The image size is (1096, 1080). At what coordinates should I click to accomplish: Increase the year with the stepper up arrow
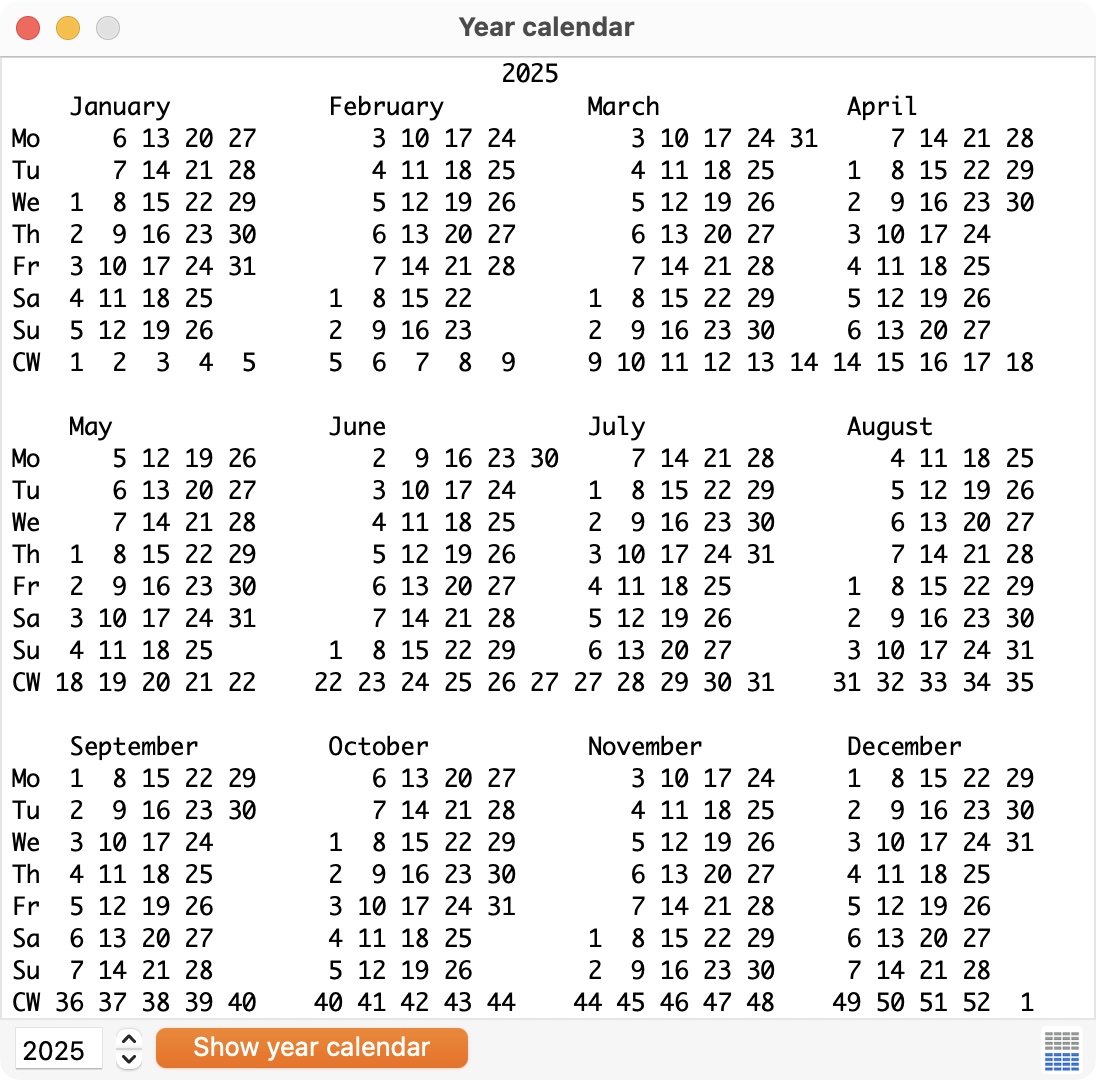[129, 1039]
